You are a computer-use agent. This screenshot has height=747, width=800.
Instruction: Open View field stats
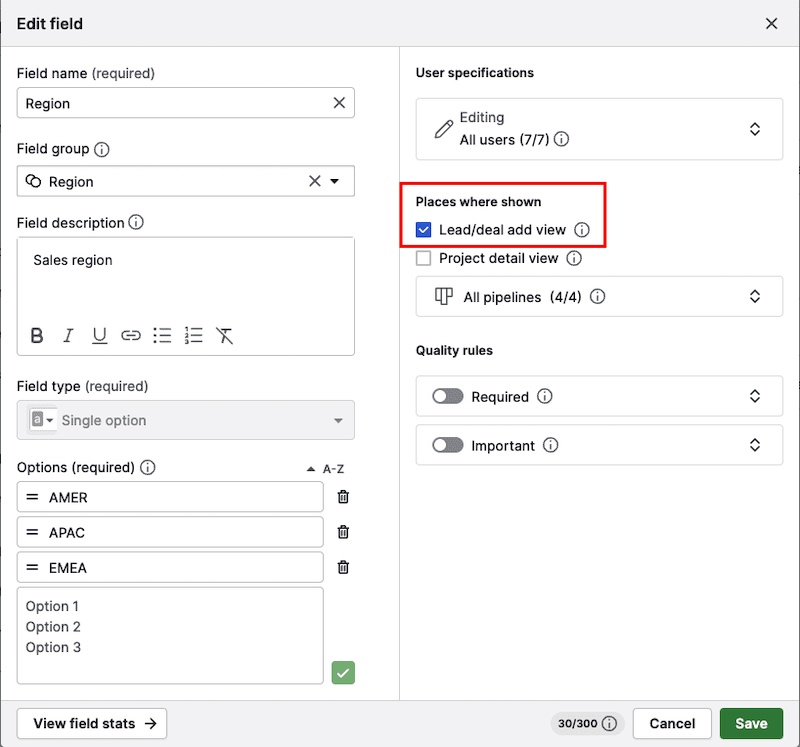coord(92,723)
